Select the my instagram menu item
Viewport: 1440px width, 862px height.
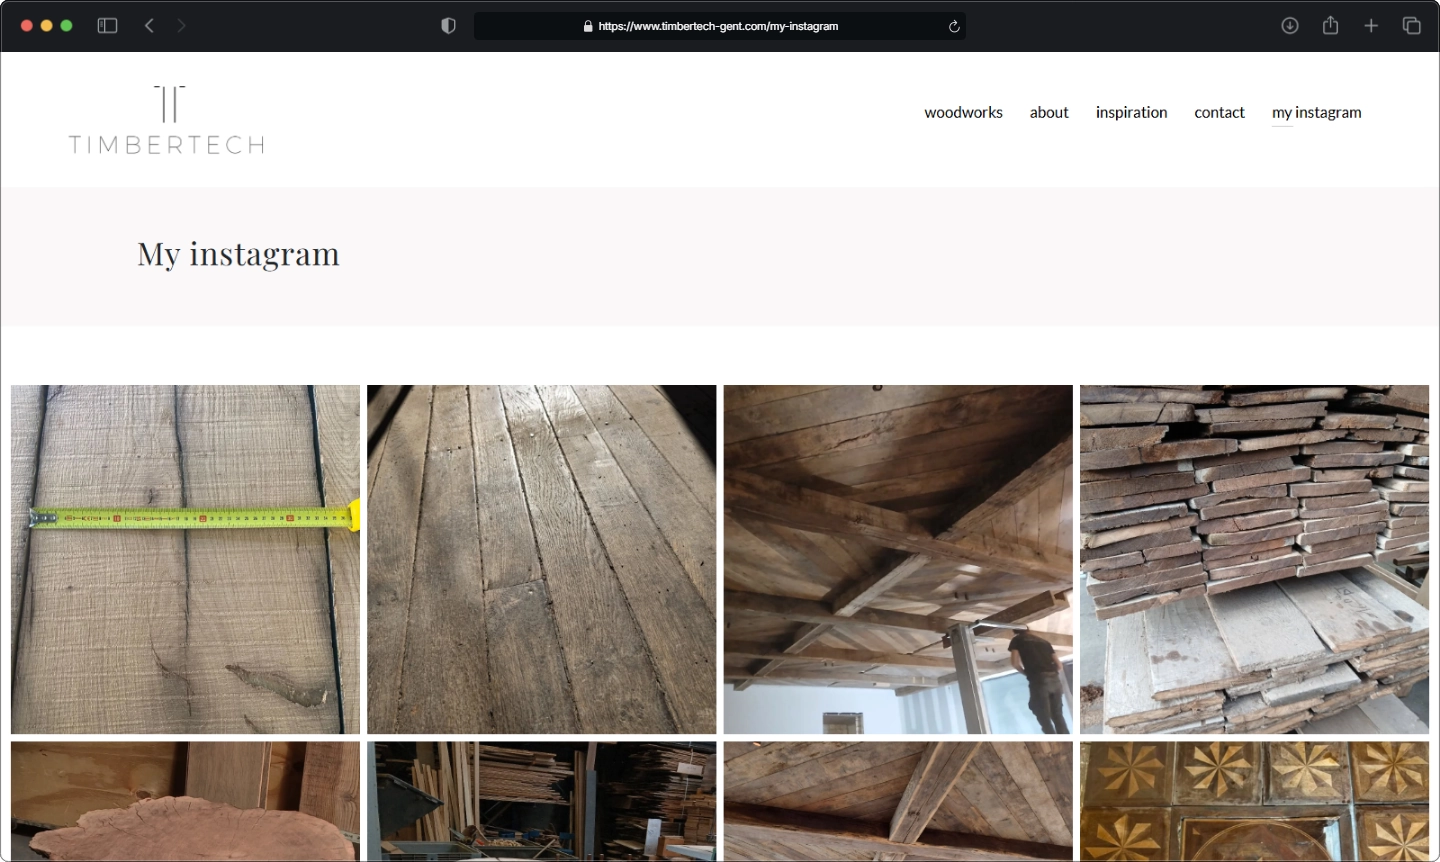click(x=1316, y=113)
